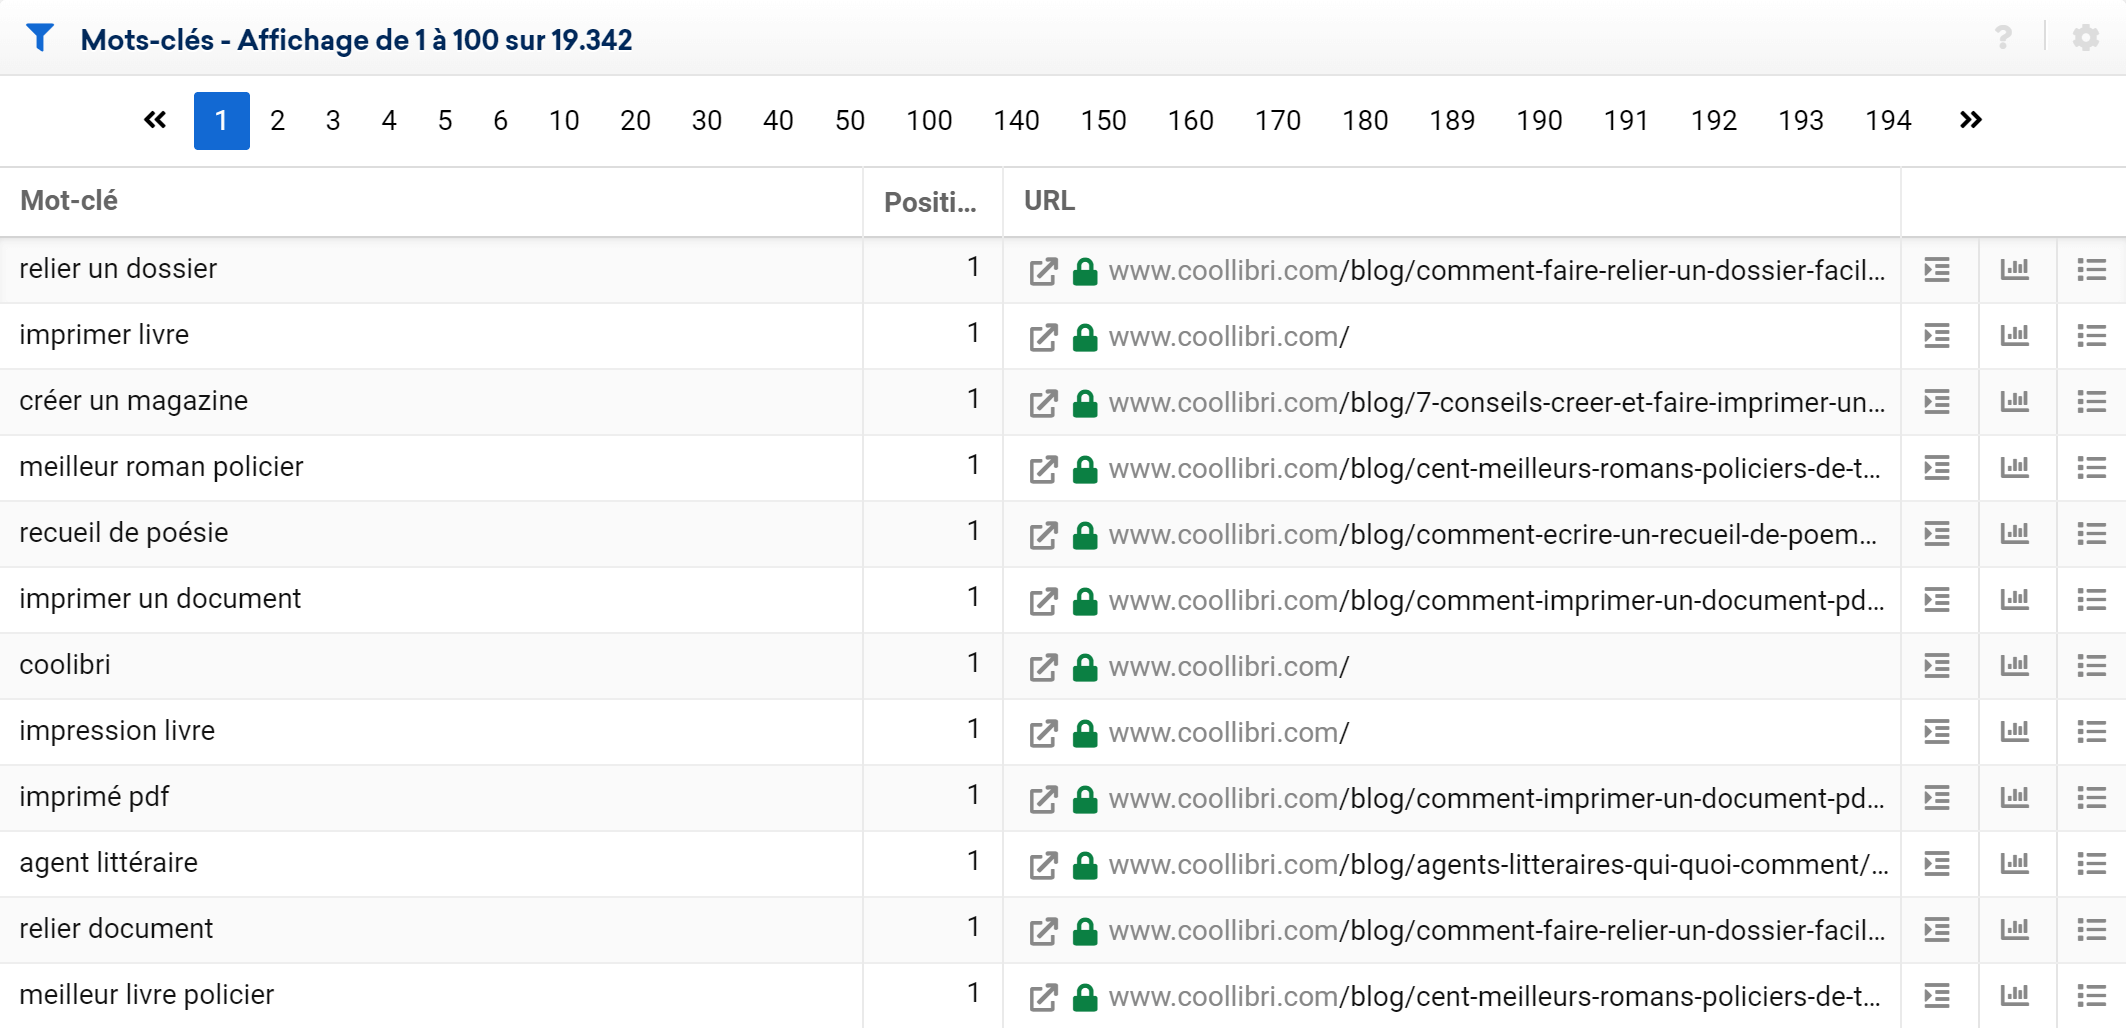The height and width of the screenshot is (1028, 2126).
Task: Open URL for 'imprimer un document' row
Action: [1497, 601]
